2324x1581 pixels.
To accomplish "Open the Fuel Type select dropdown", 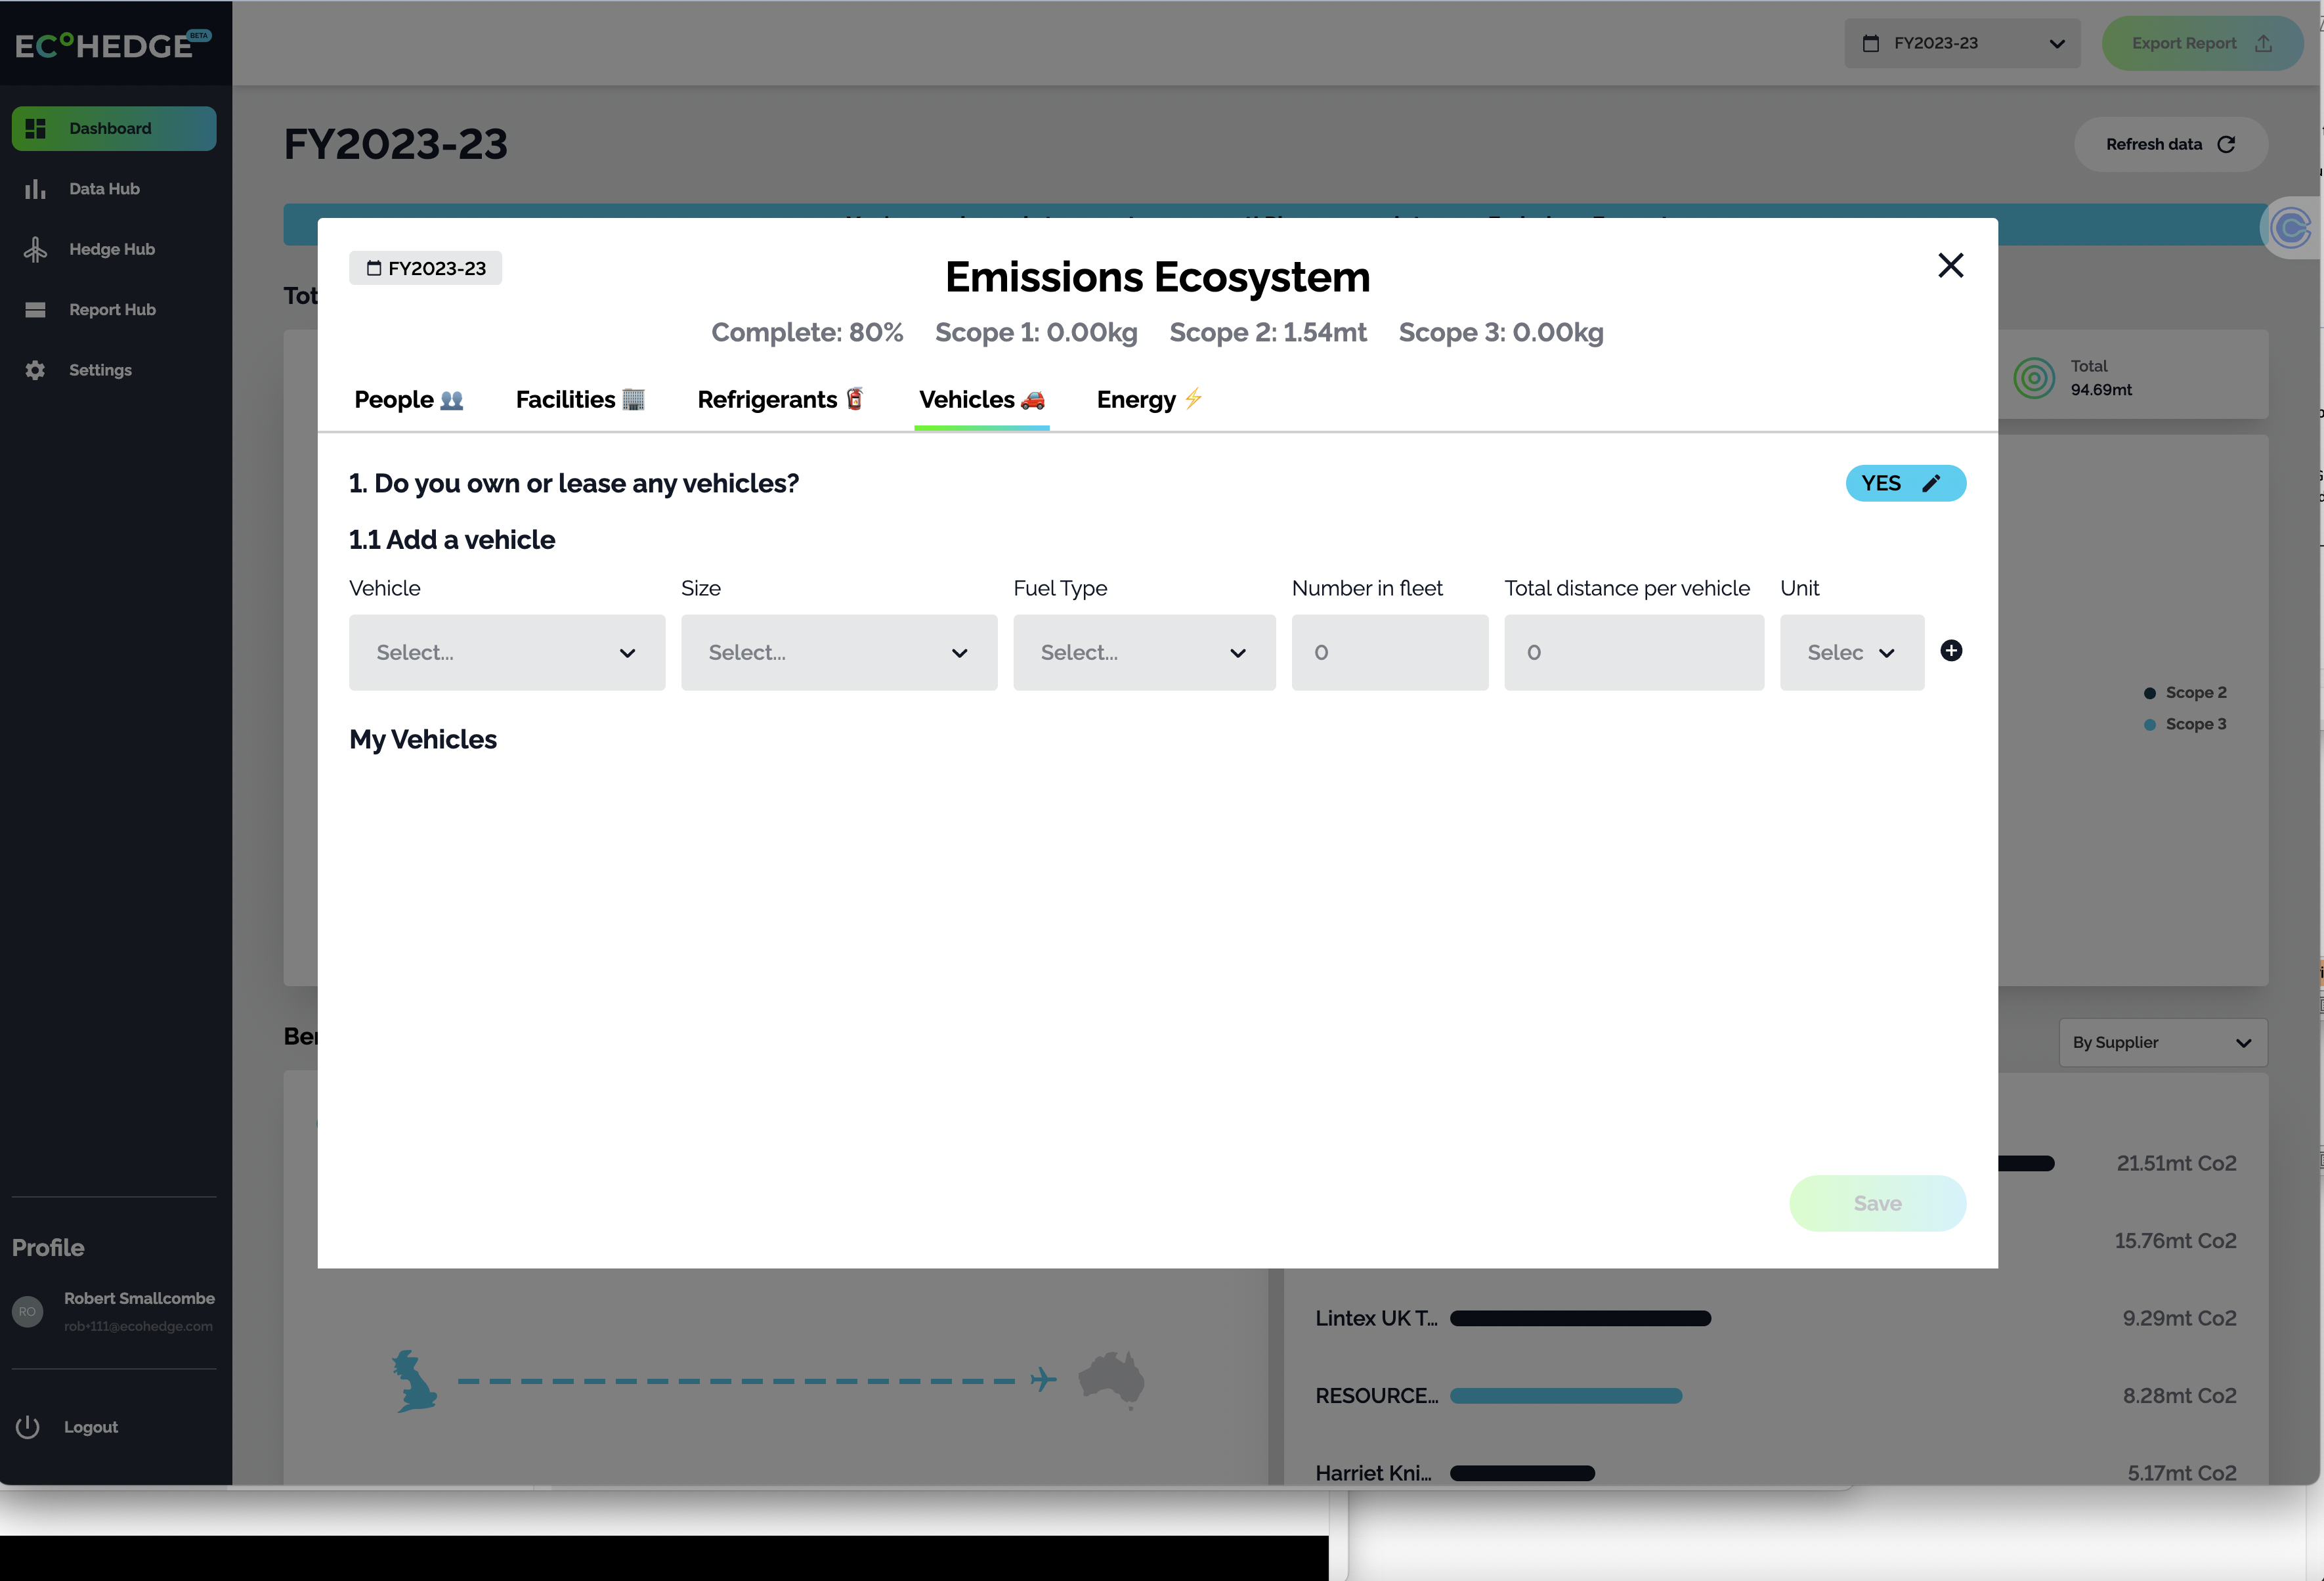I will 1144,652.
